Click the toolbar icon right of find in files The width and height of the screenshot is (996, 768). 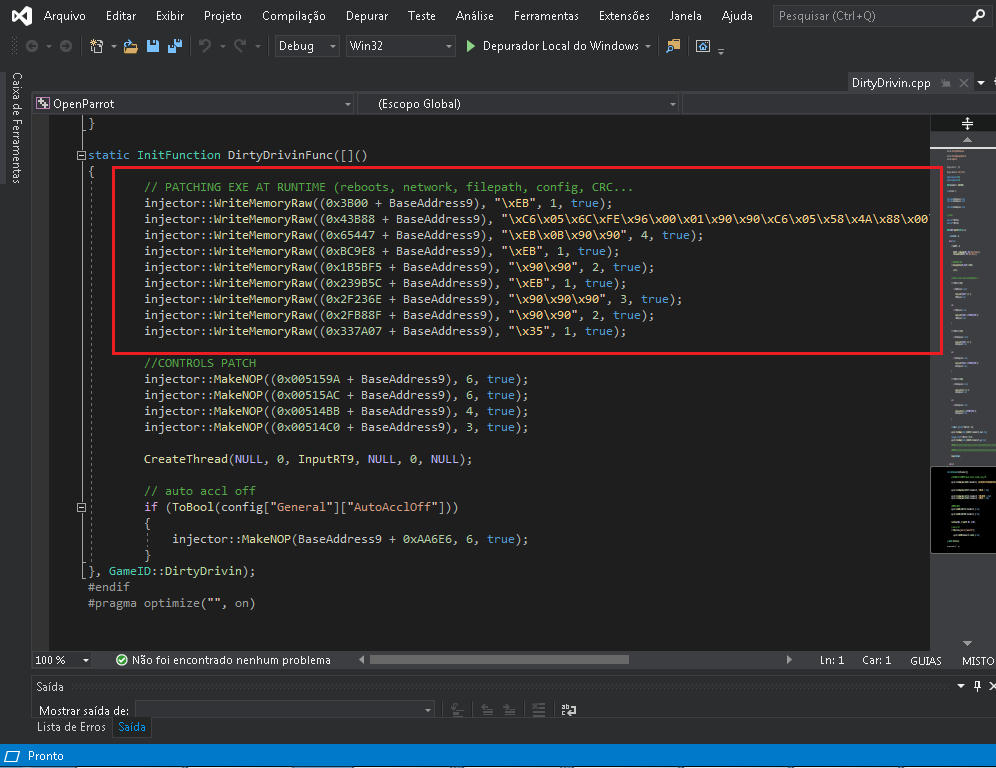coord(703,46)
